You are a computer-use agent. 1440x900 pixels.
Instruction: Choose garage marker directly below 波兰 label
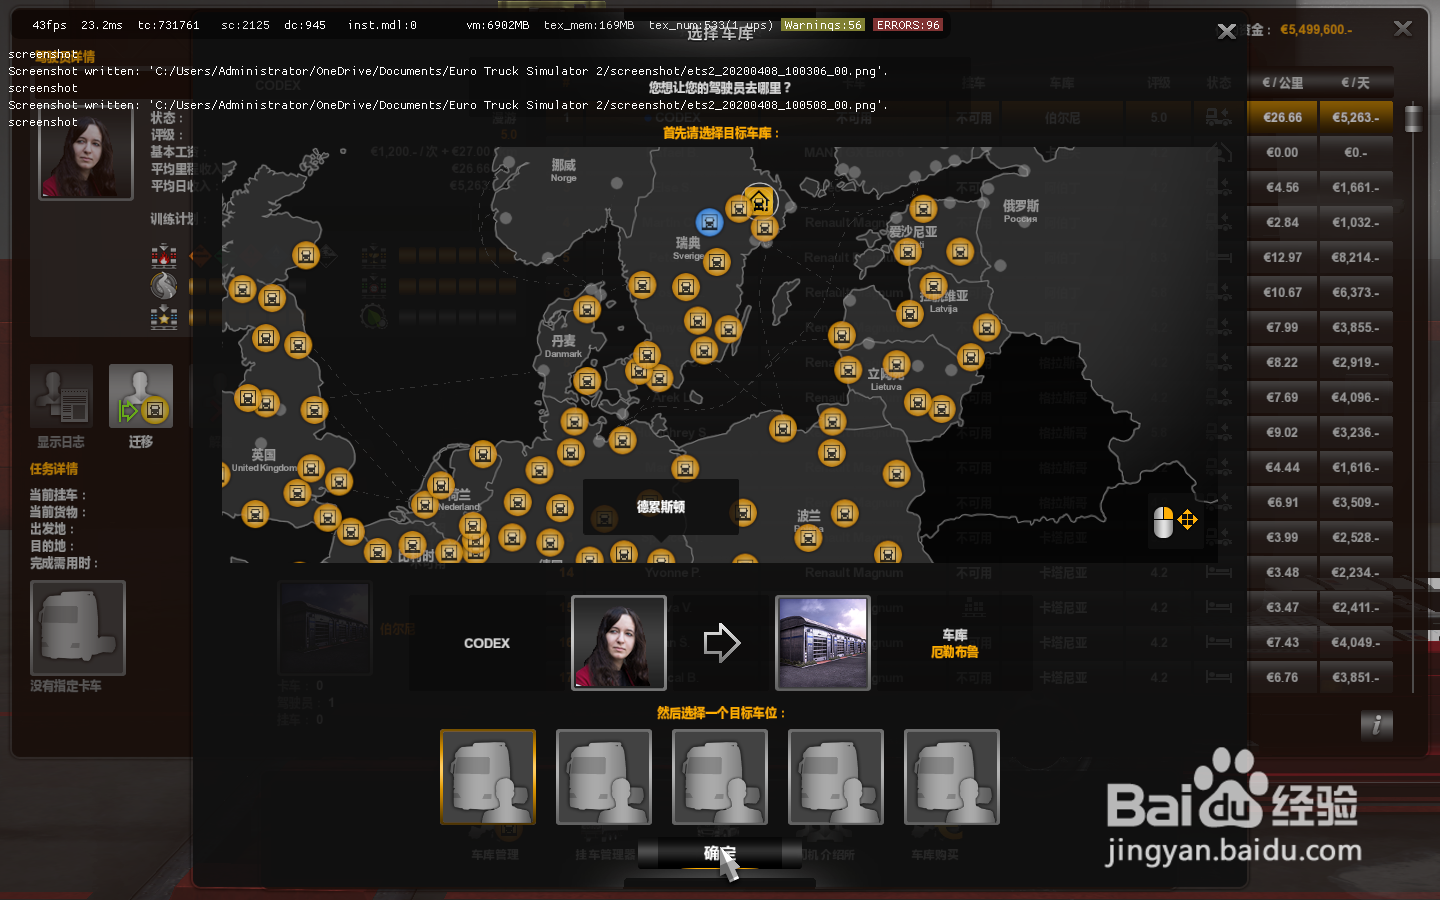coord(808,538)
